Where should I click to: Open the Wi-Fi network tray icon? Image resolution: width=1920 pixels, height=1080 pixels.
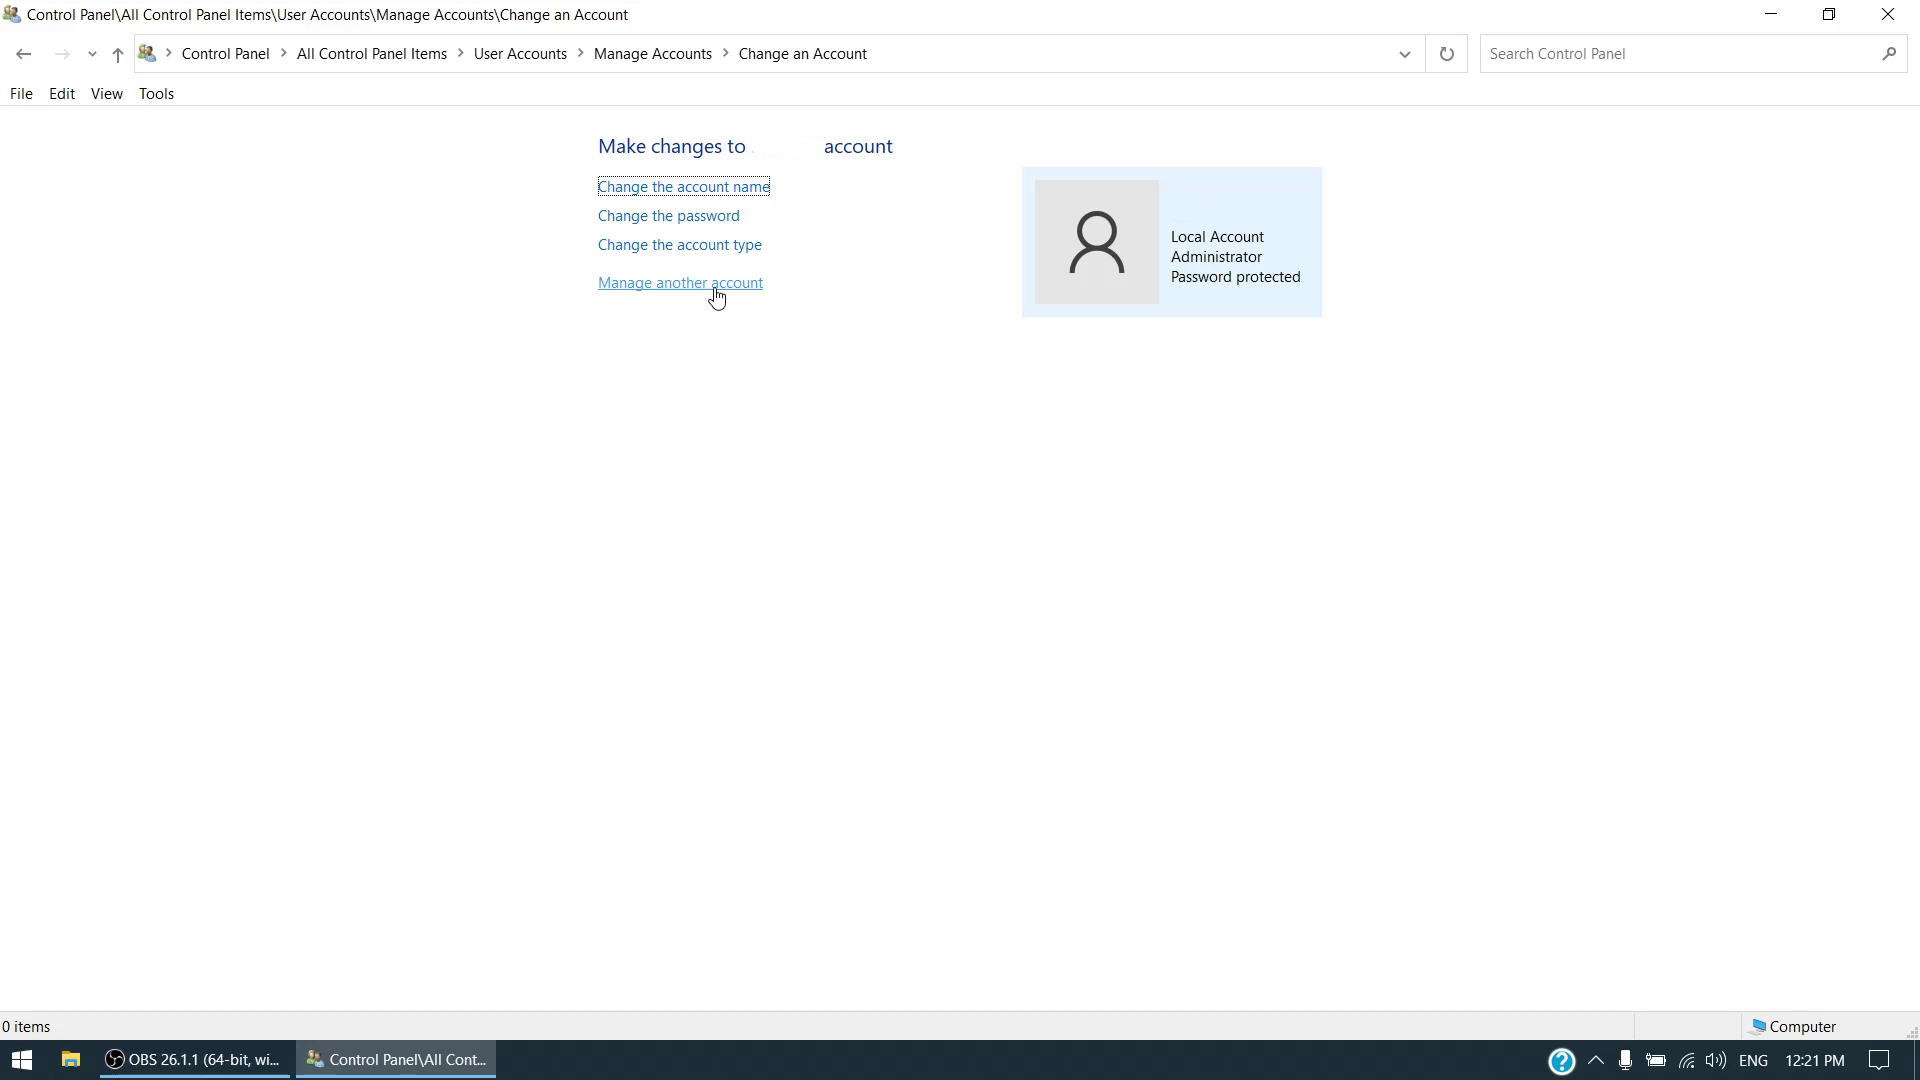pos(1686,1060)
